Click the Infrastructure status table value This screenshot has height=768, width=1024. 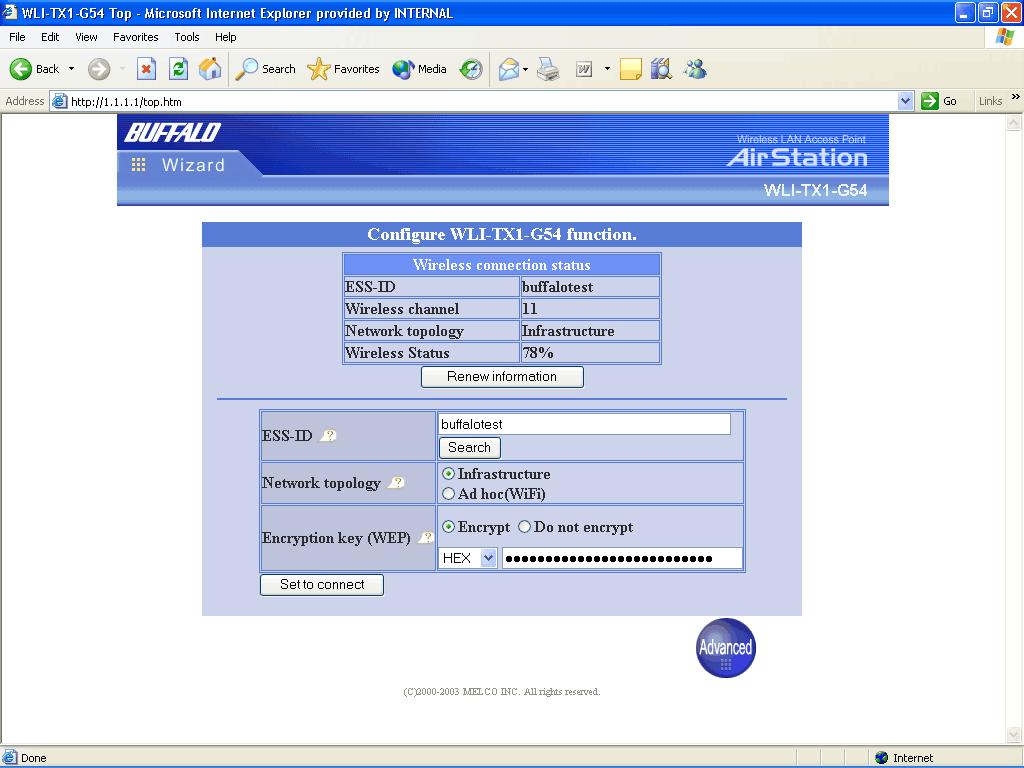click(x=568, y=330)
